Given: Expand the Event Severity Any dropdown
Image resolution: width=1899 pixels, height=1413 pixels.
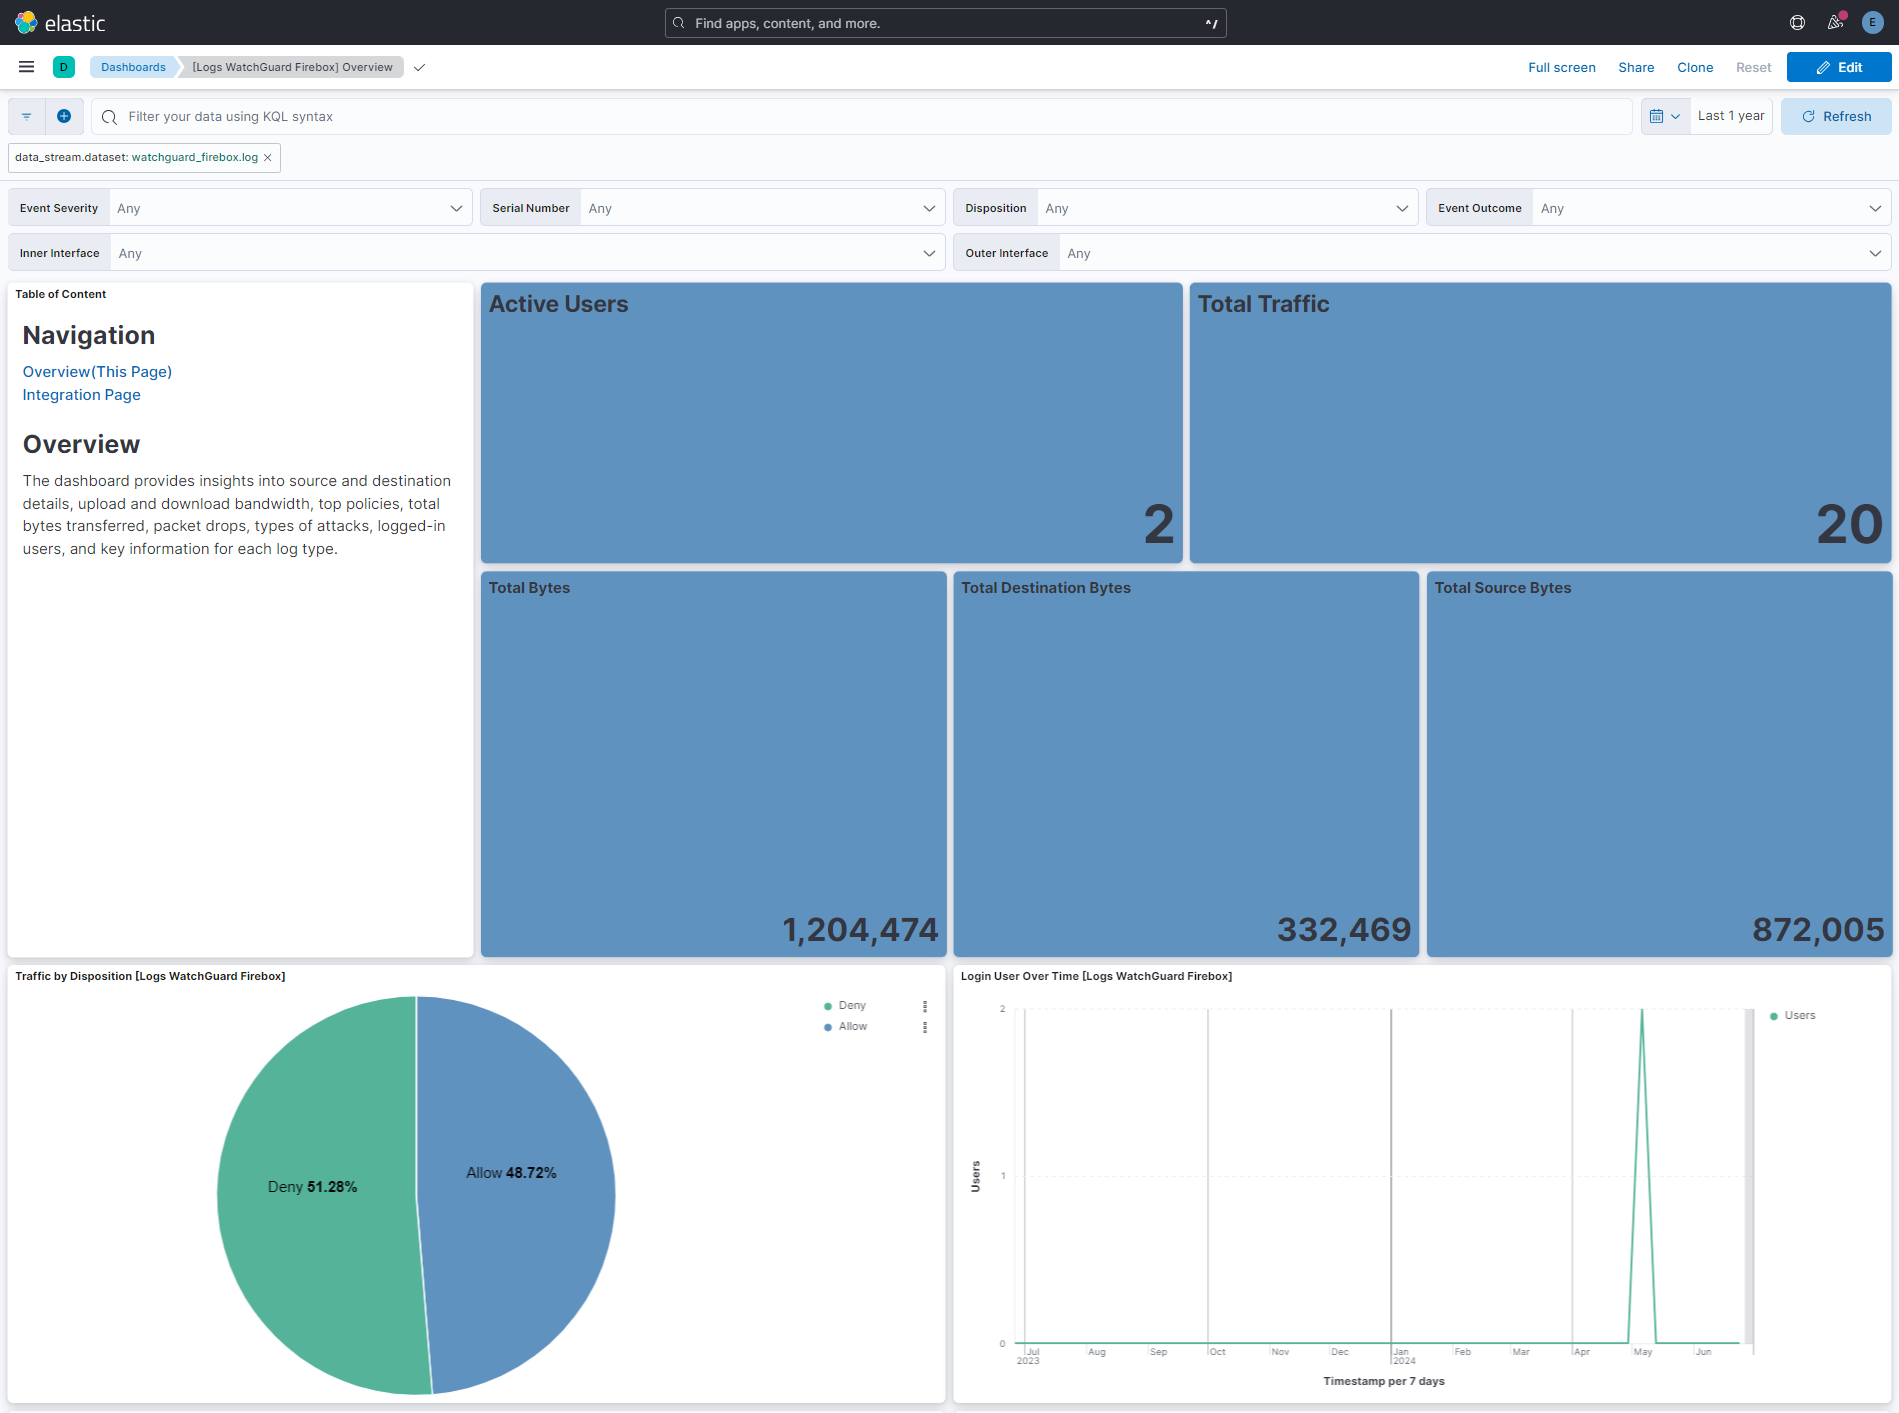Looking at the screenshot, I should 456,207.
